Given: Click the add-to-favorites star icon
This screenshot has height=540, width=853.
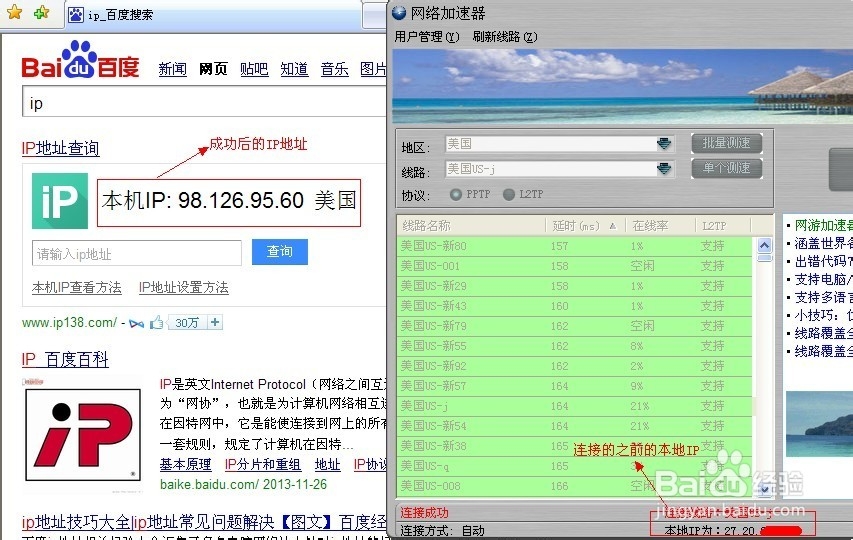Looking at the screenshot, I should click(42, 13).
